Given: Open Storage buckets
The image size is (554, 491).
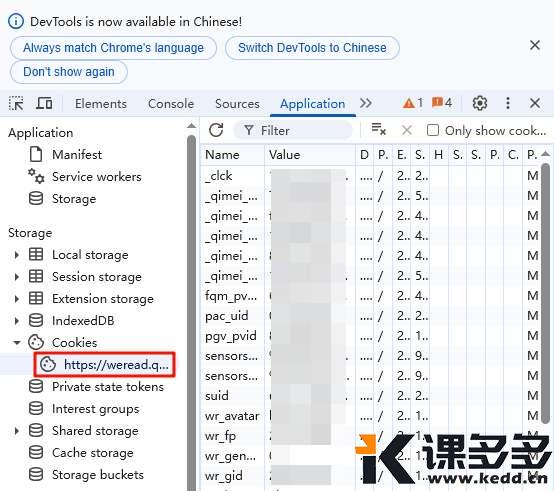Looking at the screenshot, I should point(98,475).
